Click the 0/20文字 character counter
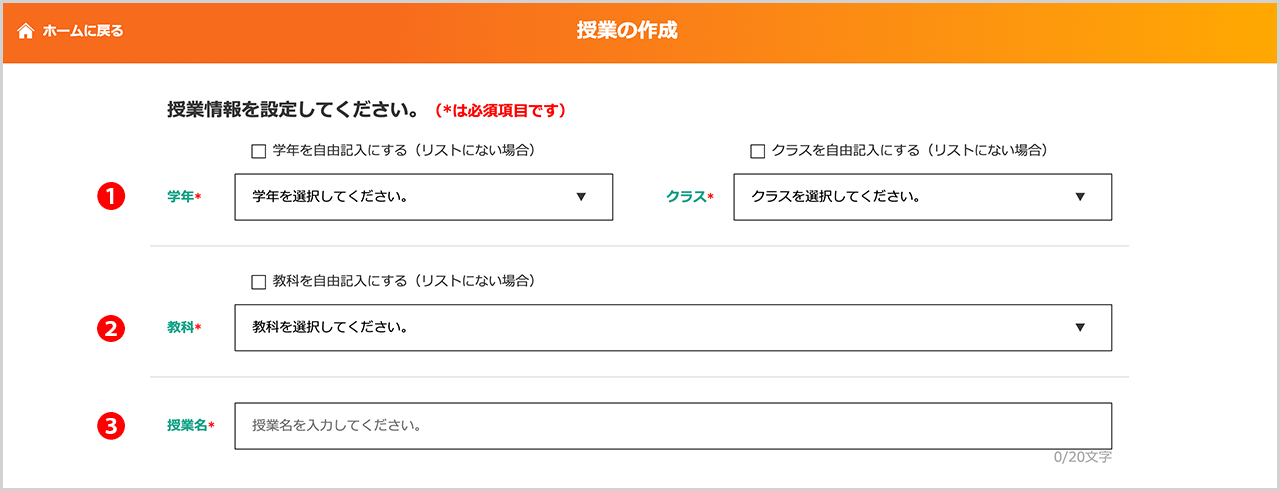 [1082, 457]
